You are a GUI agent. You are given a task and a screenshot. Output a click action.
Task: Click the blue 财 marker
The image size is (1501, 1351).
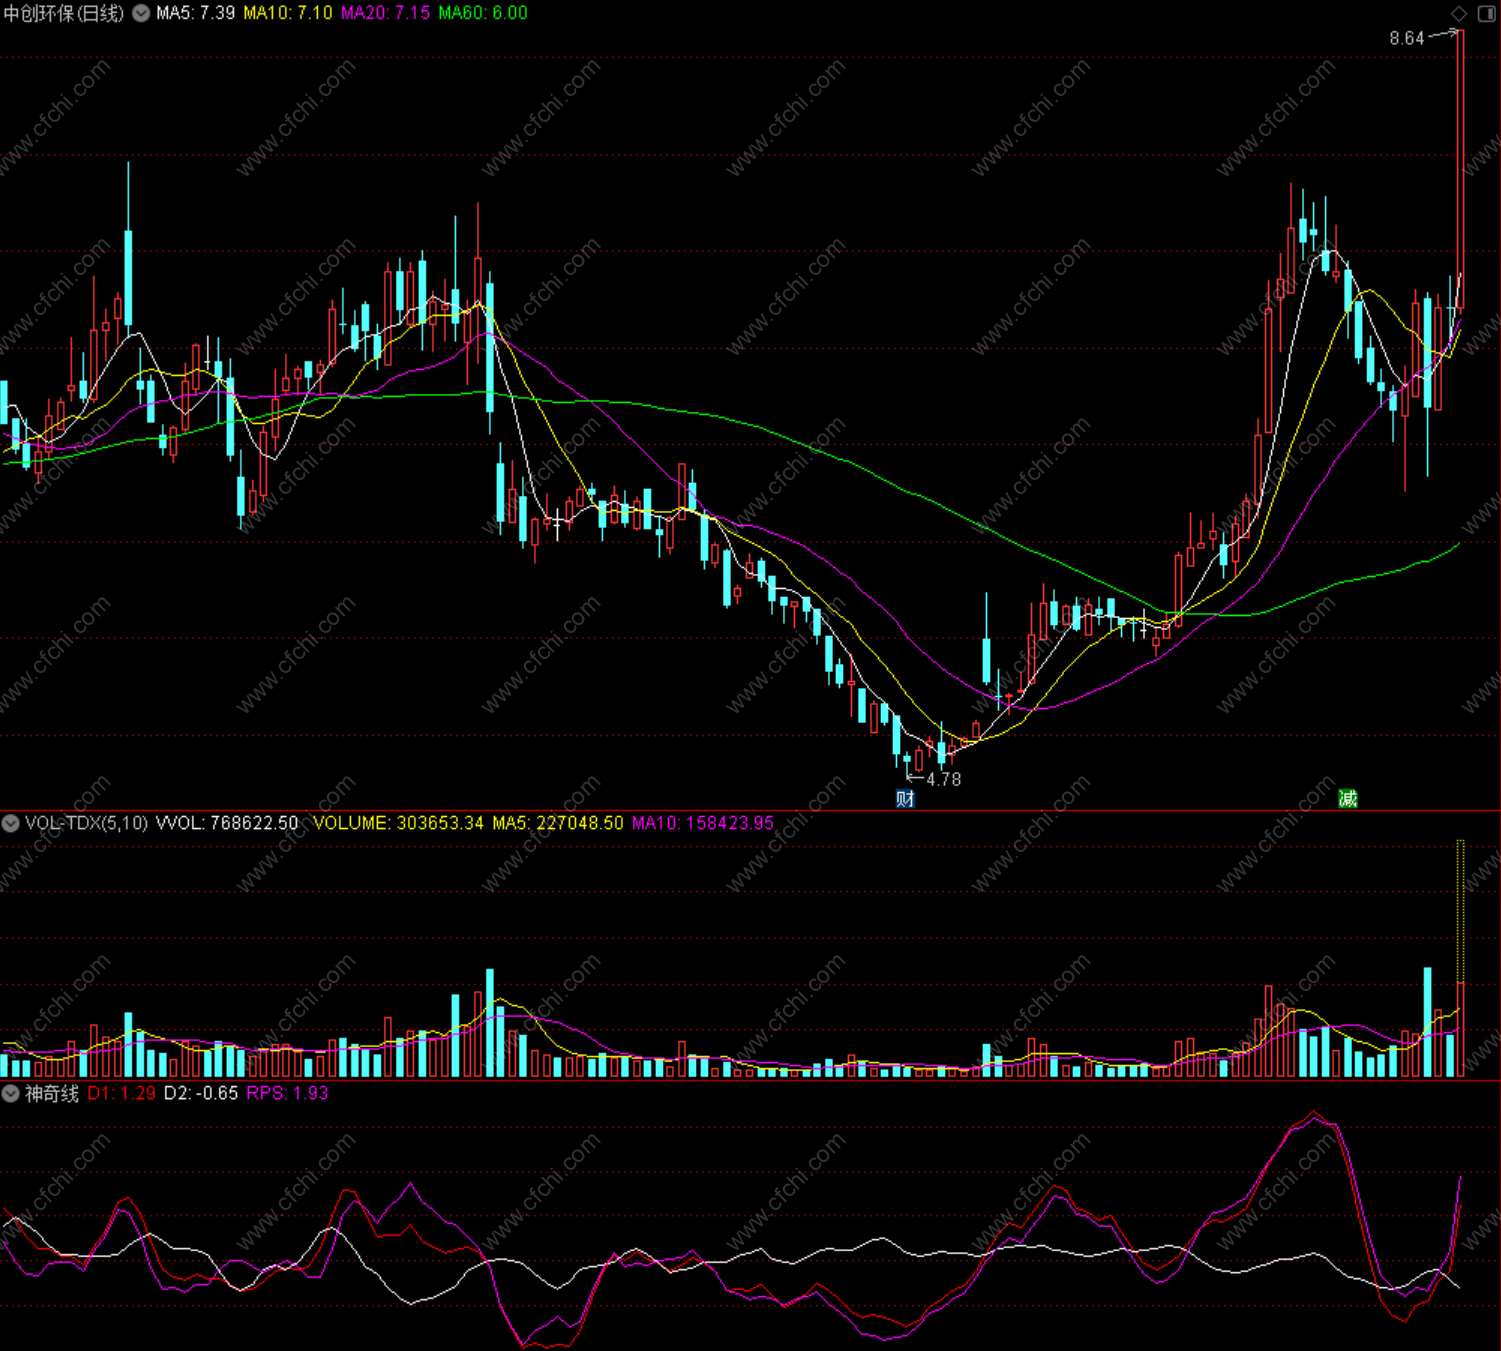(905, 798)
